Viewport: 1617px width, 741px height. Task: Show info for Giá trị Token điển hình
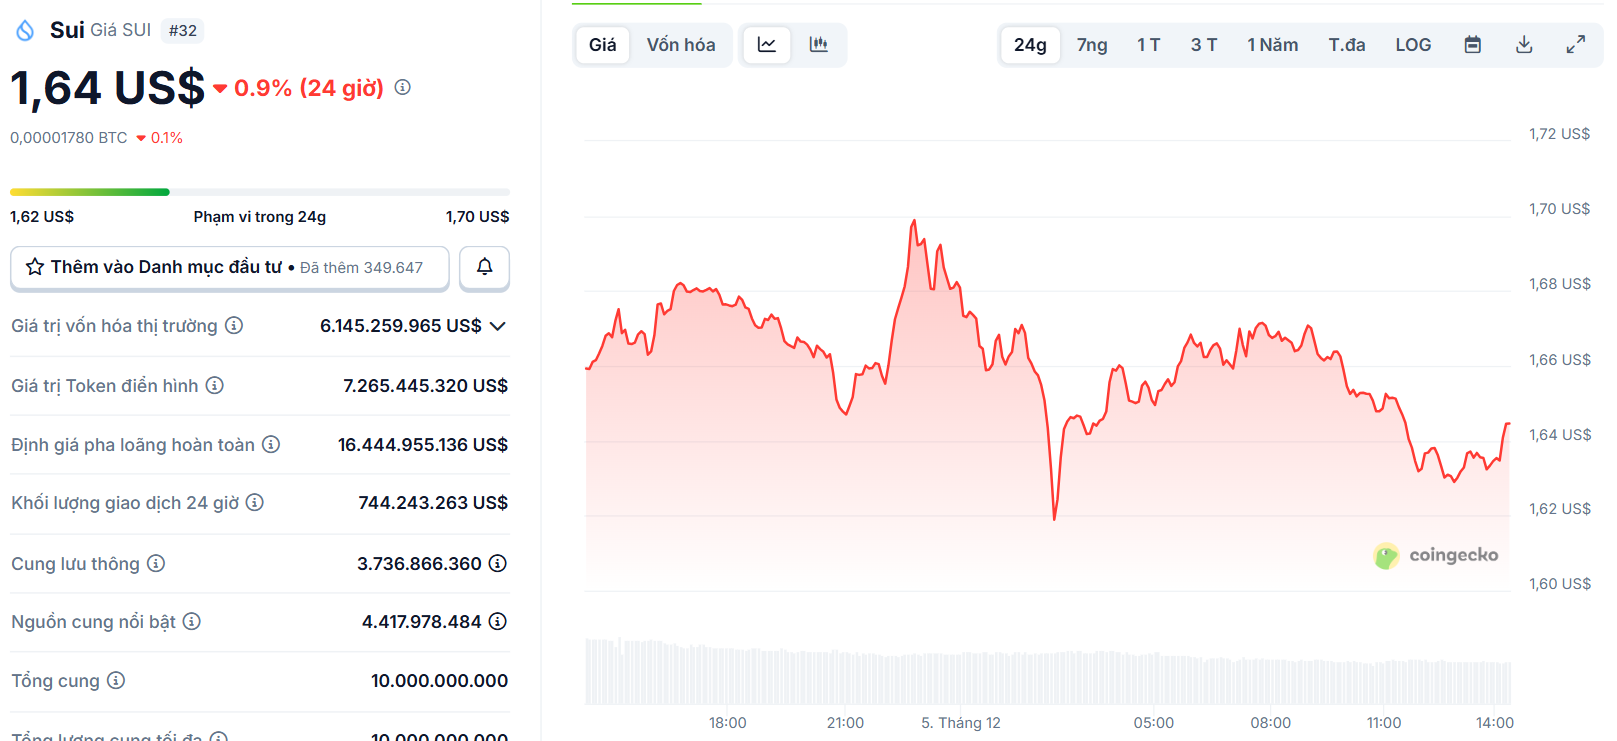tap(215, 385)
